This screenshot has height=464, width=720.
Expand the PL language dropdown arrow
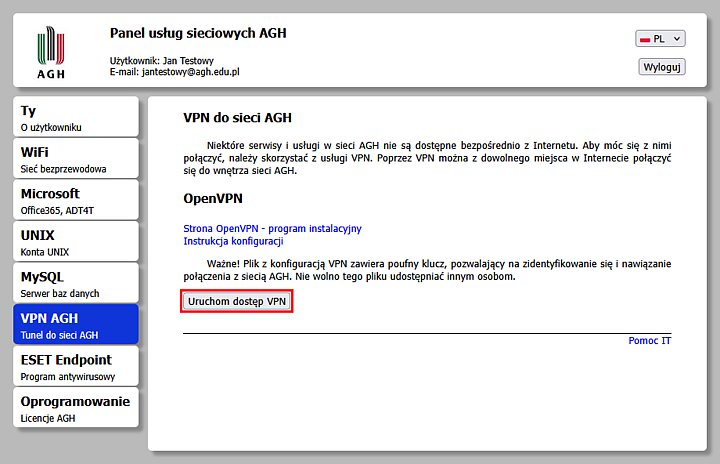677,39
